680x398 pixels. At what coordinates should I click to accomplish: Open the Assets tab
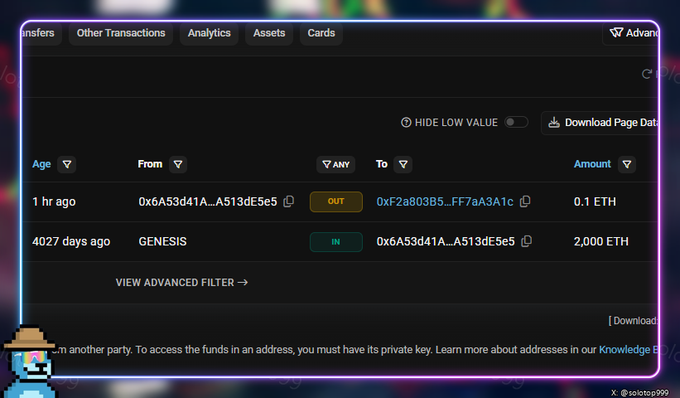tap(269, 33)
